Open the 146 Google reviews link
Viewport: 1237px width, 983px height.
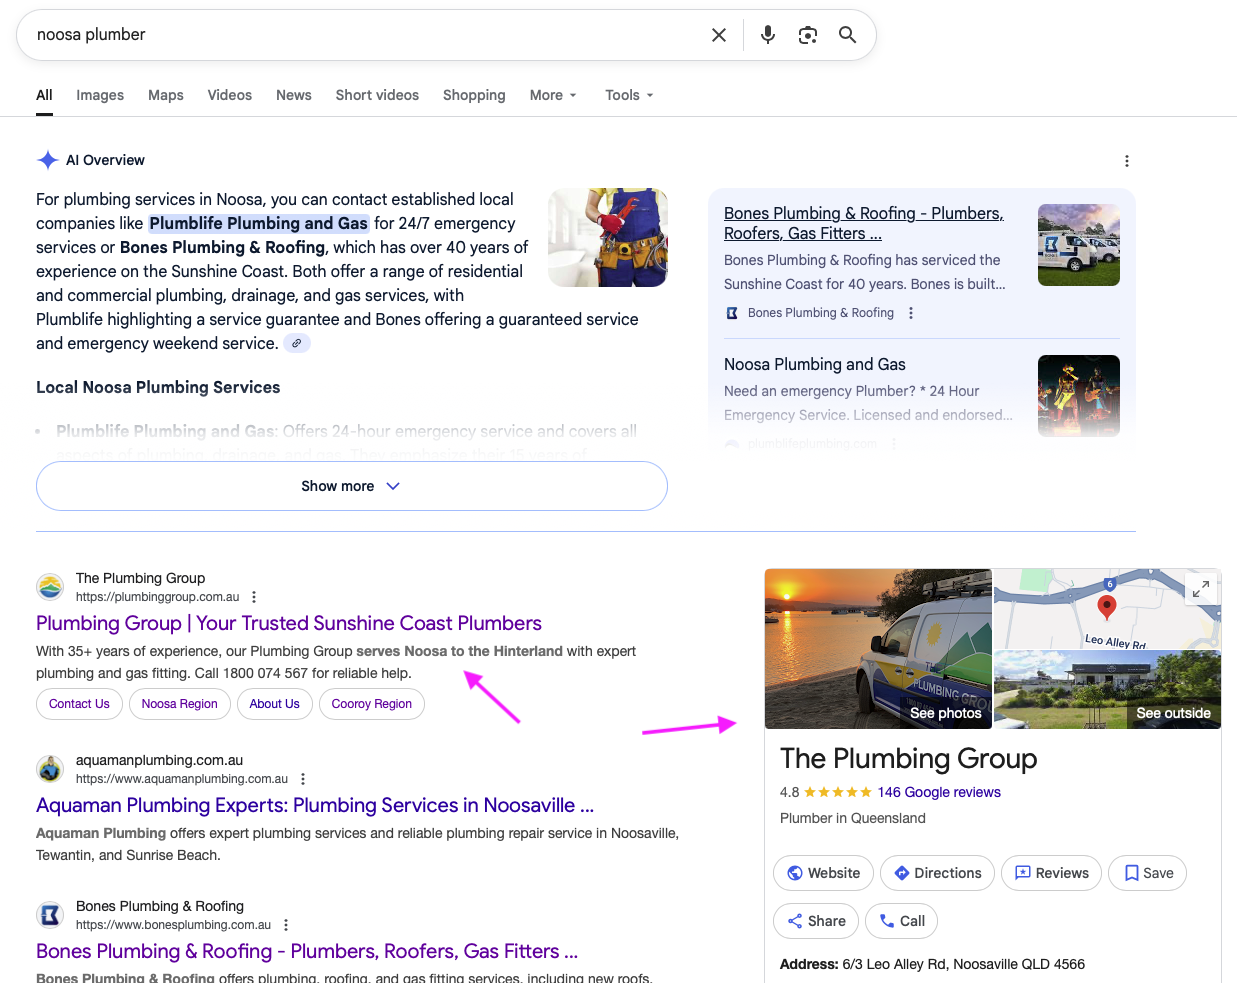[938, 791]
